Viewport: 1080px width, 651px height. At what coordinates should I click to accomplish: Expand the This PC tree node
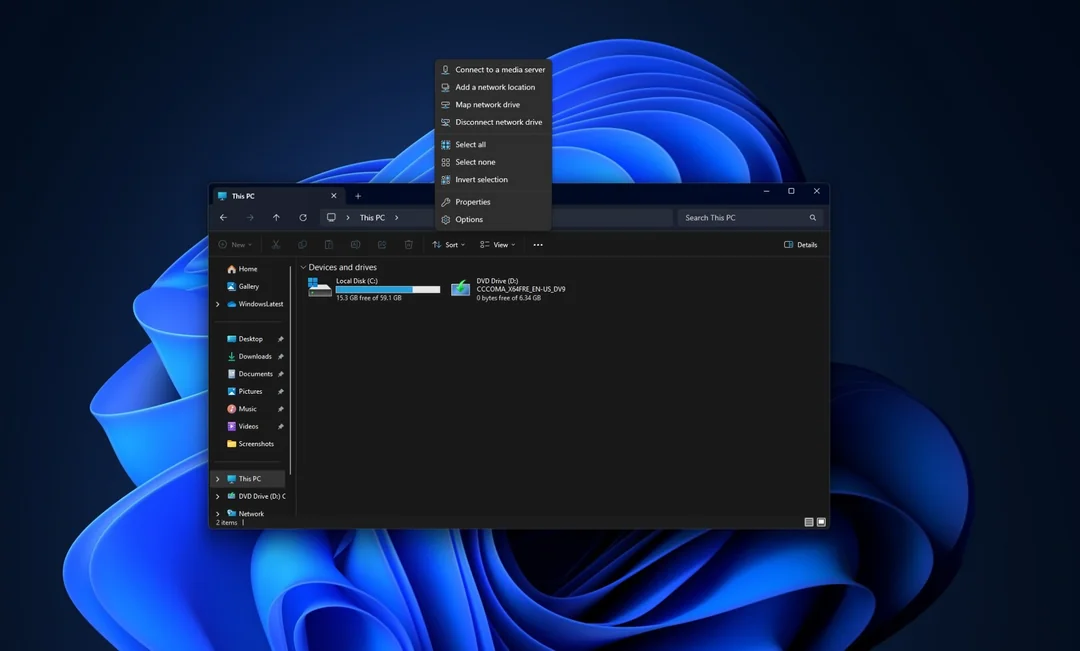coord(218,479)
